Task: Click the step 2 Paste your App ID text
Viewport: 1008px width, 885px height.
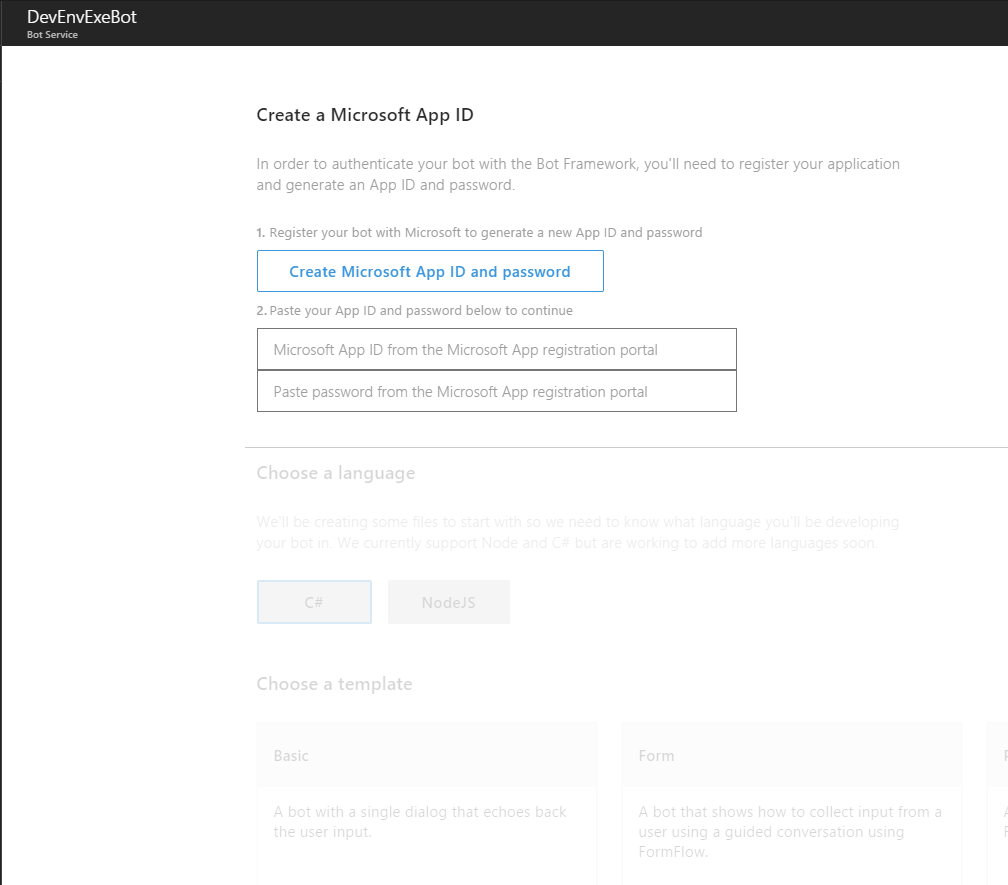Action: tap(415, 310)
